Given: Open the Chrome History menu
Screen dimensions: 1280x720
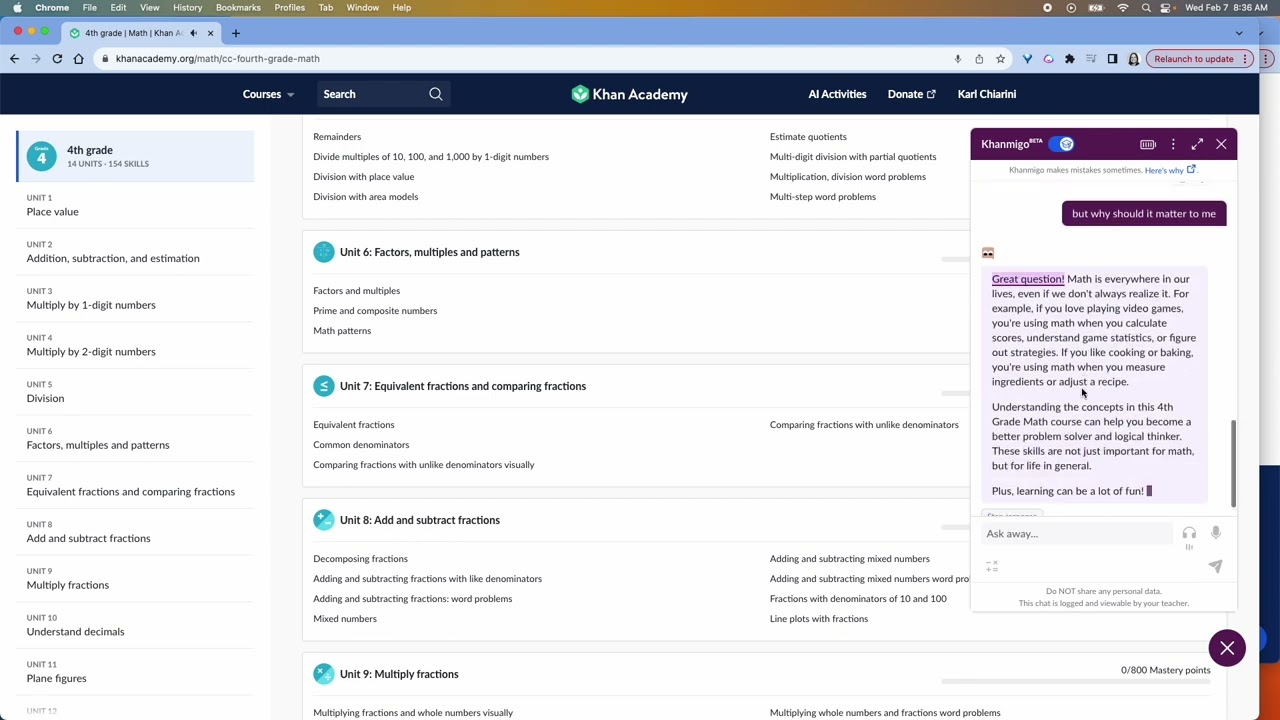Looking at the screenshot, I should [x=187, y=8].
